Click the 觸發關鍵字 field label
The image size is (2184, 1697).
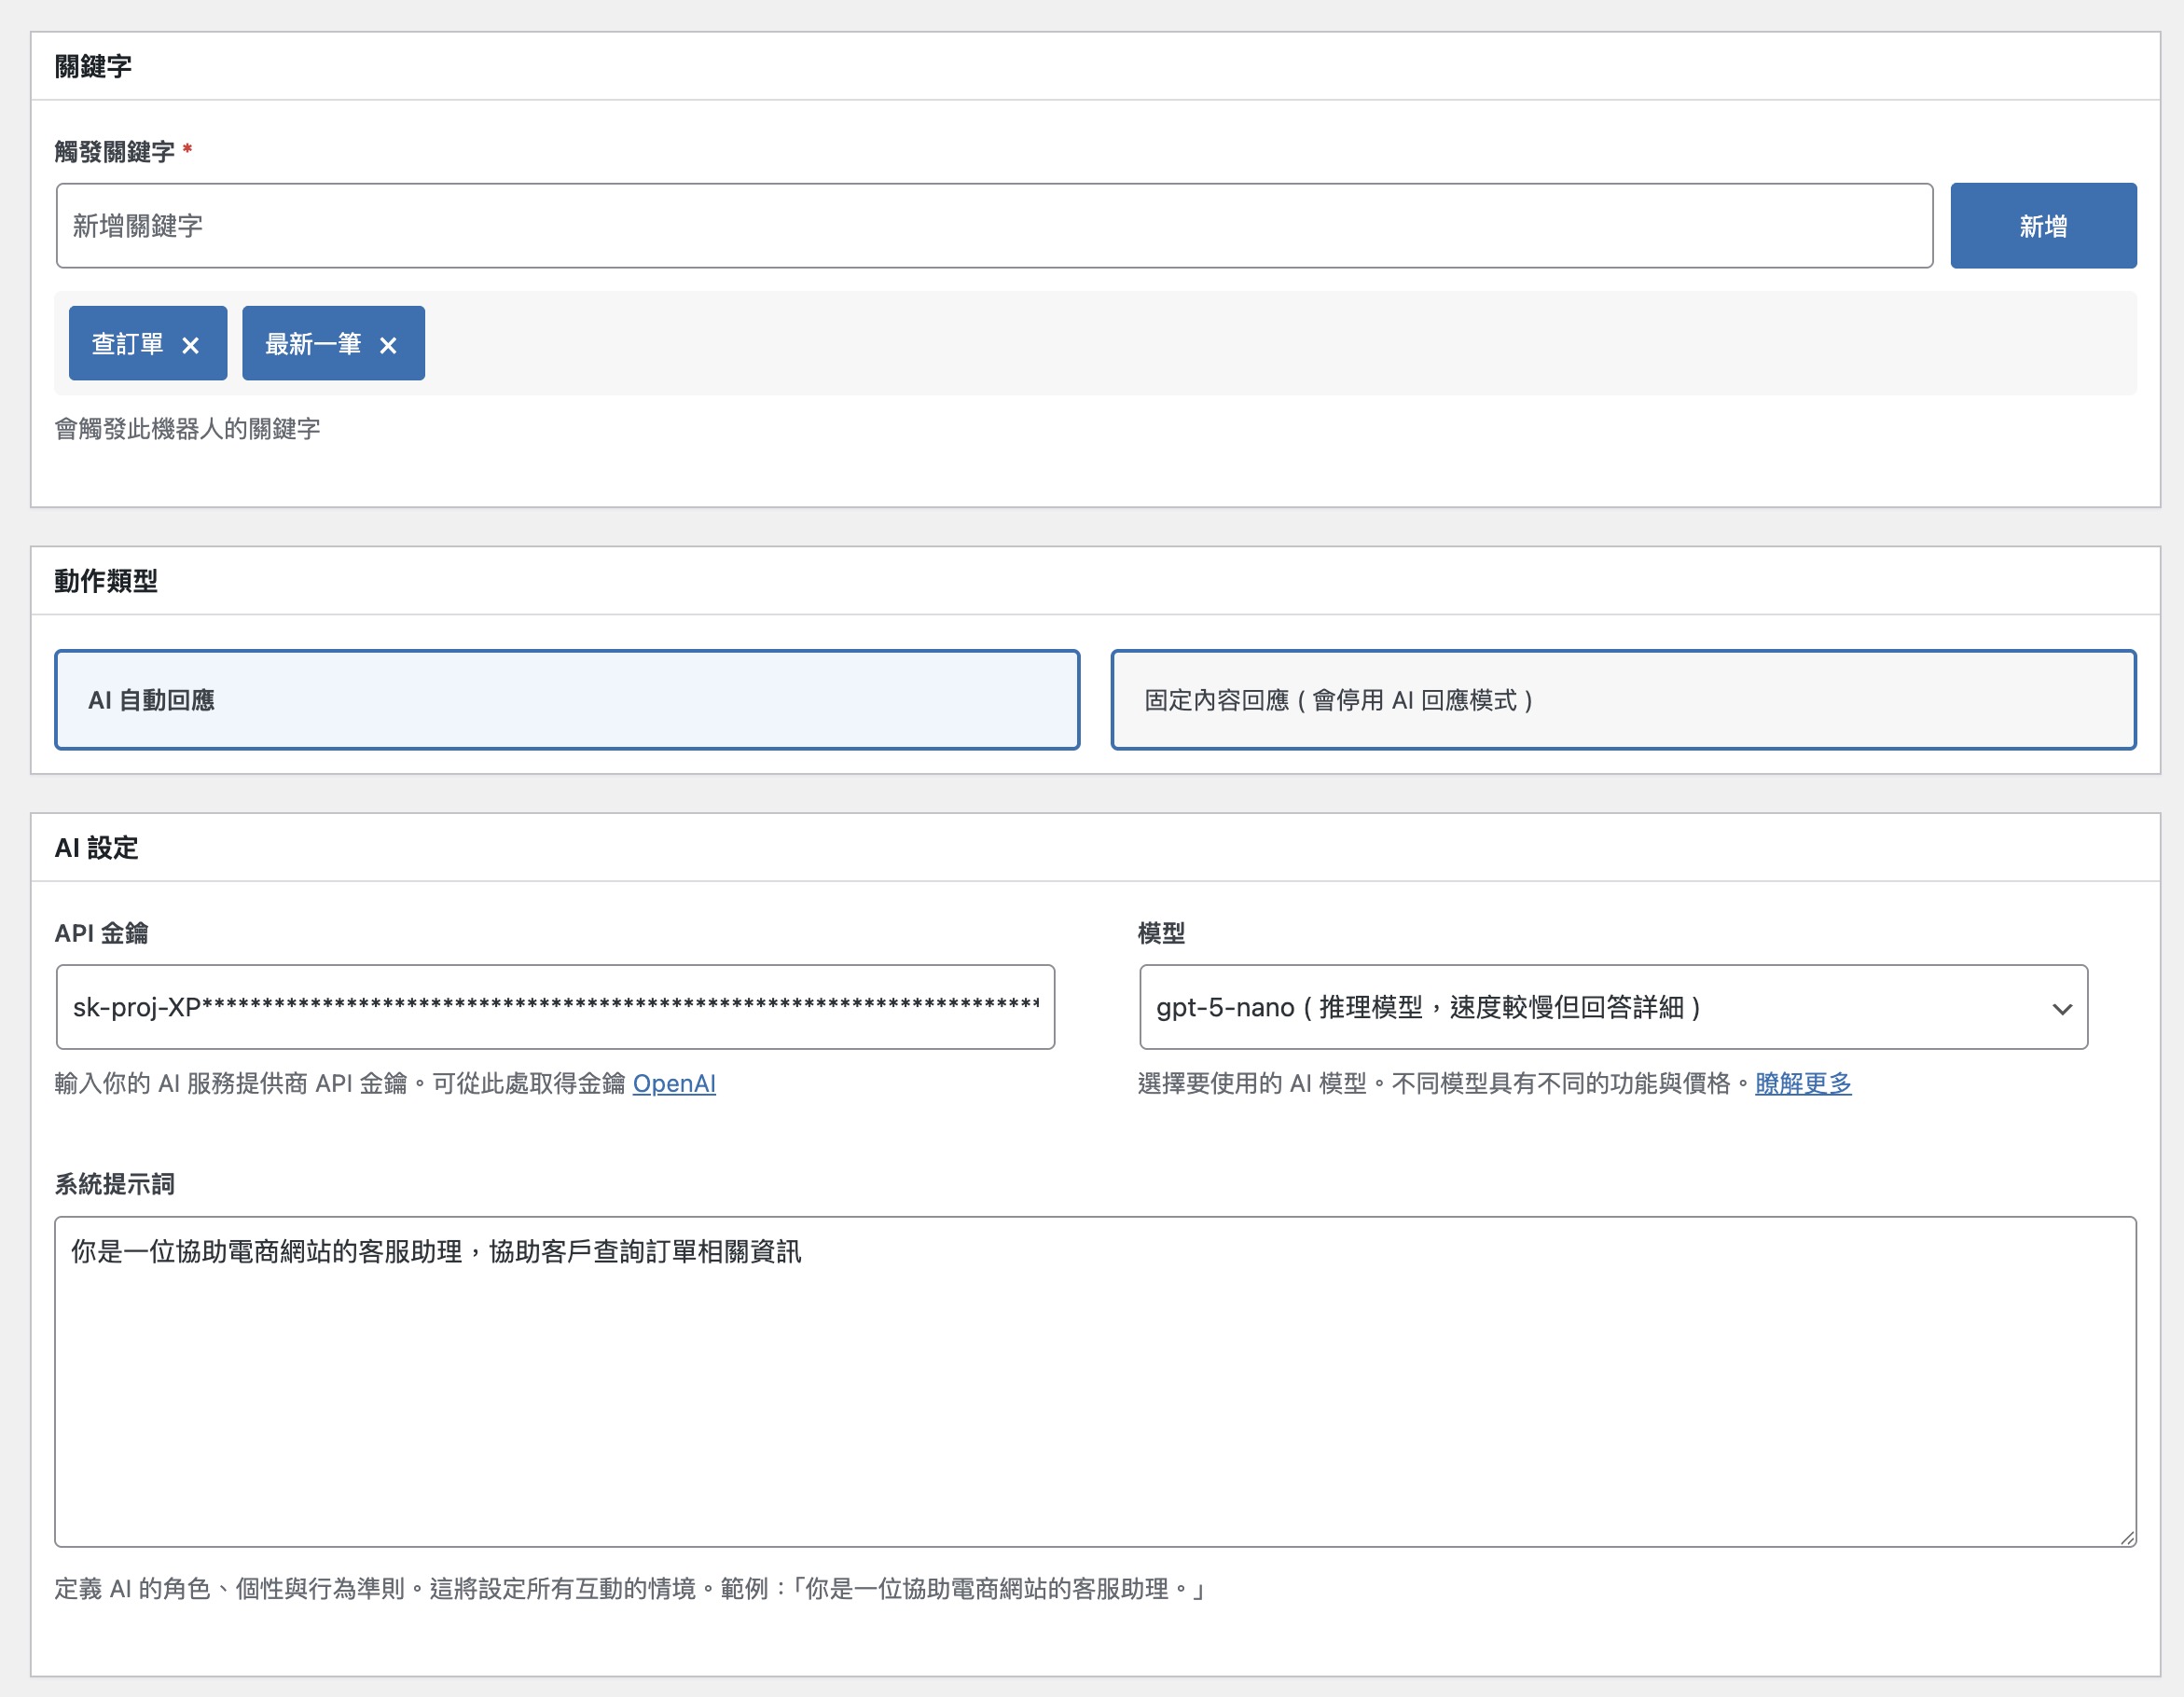coord(114,152)
